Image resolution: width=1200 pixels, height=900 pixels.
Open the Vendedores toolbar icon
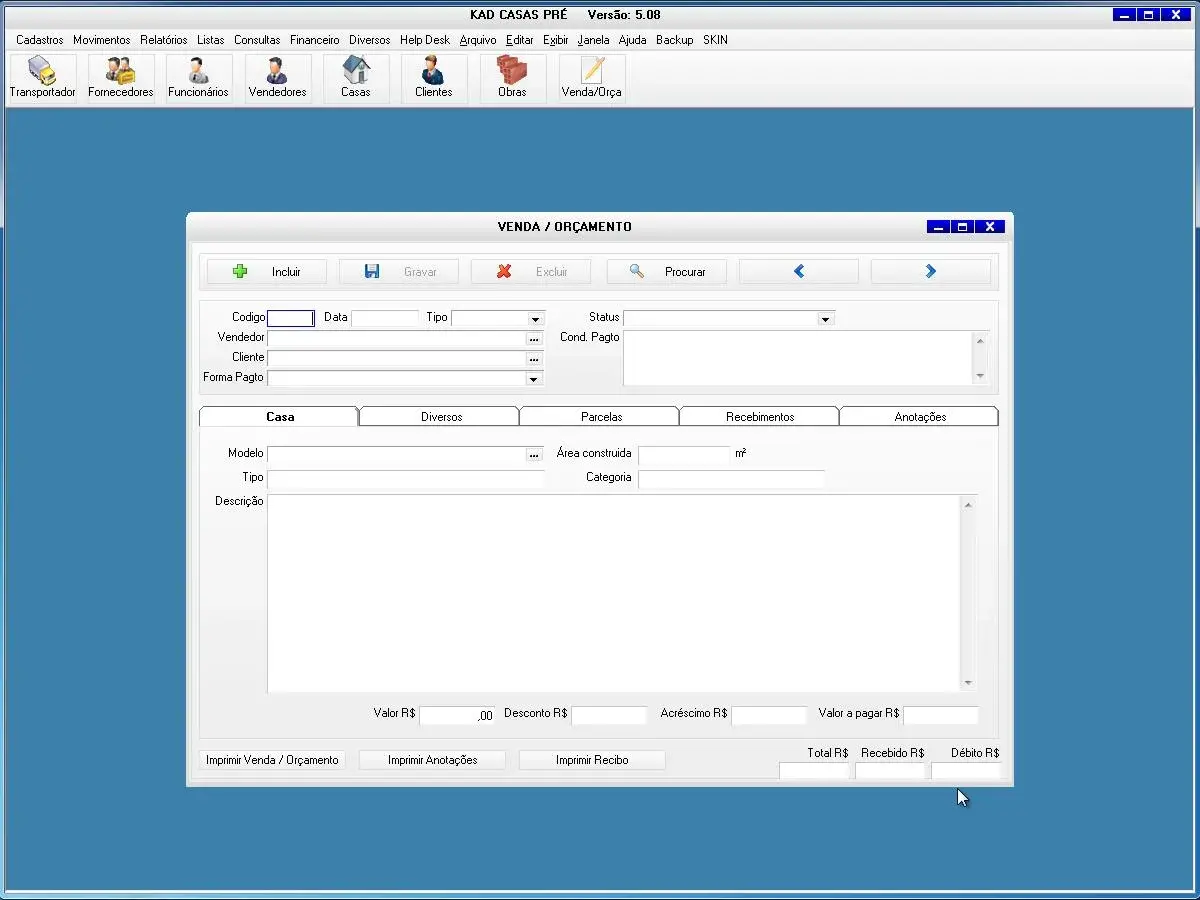277,78
